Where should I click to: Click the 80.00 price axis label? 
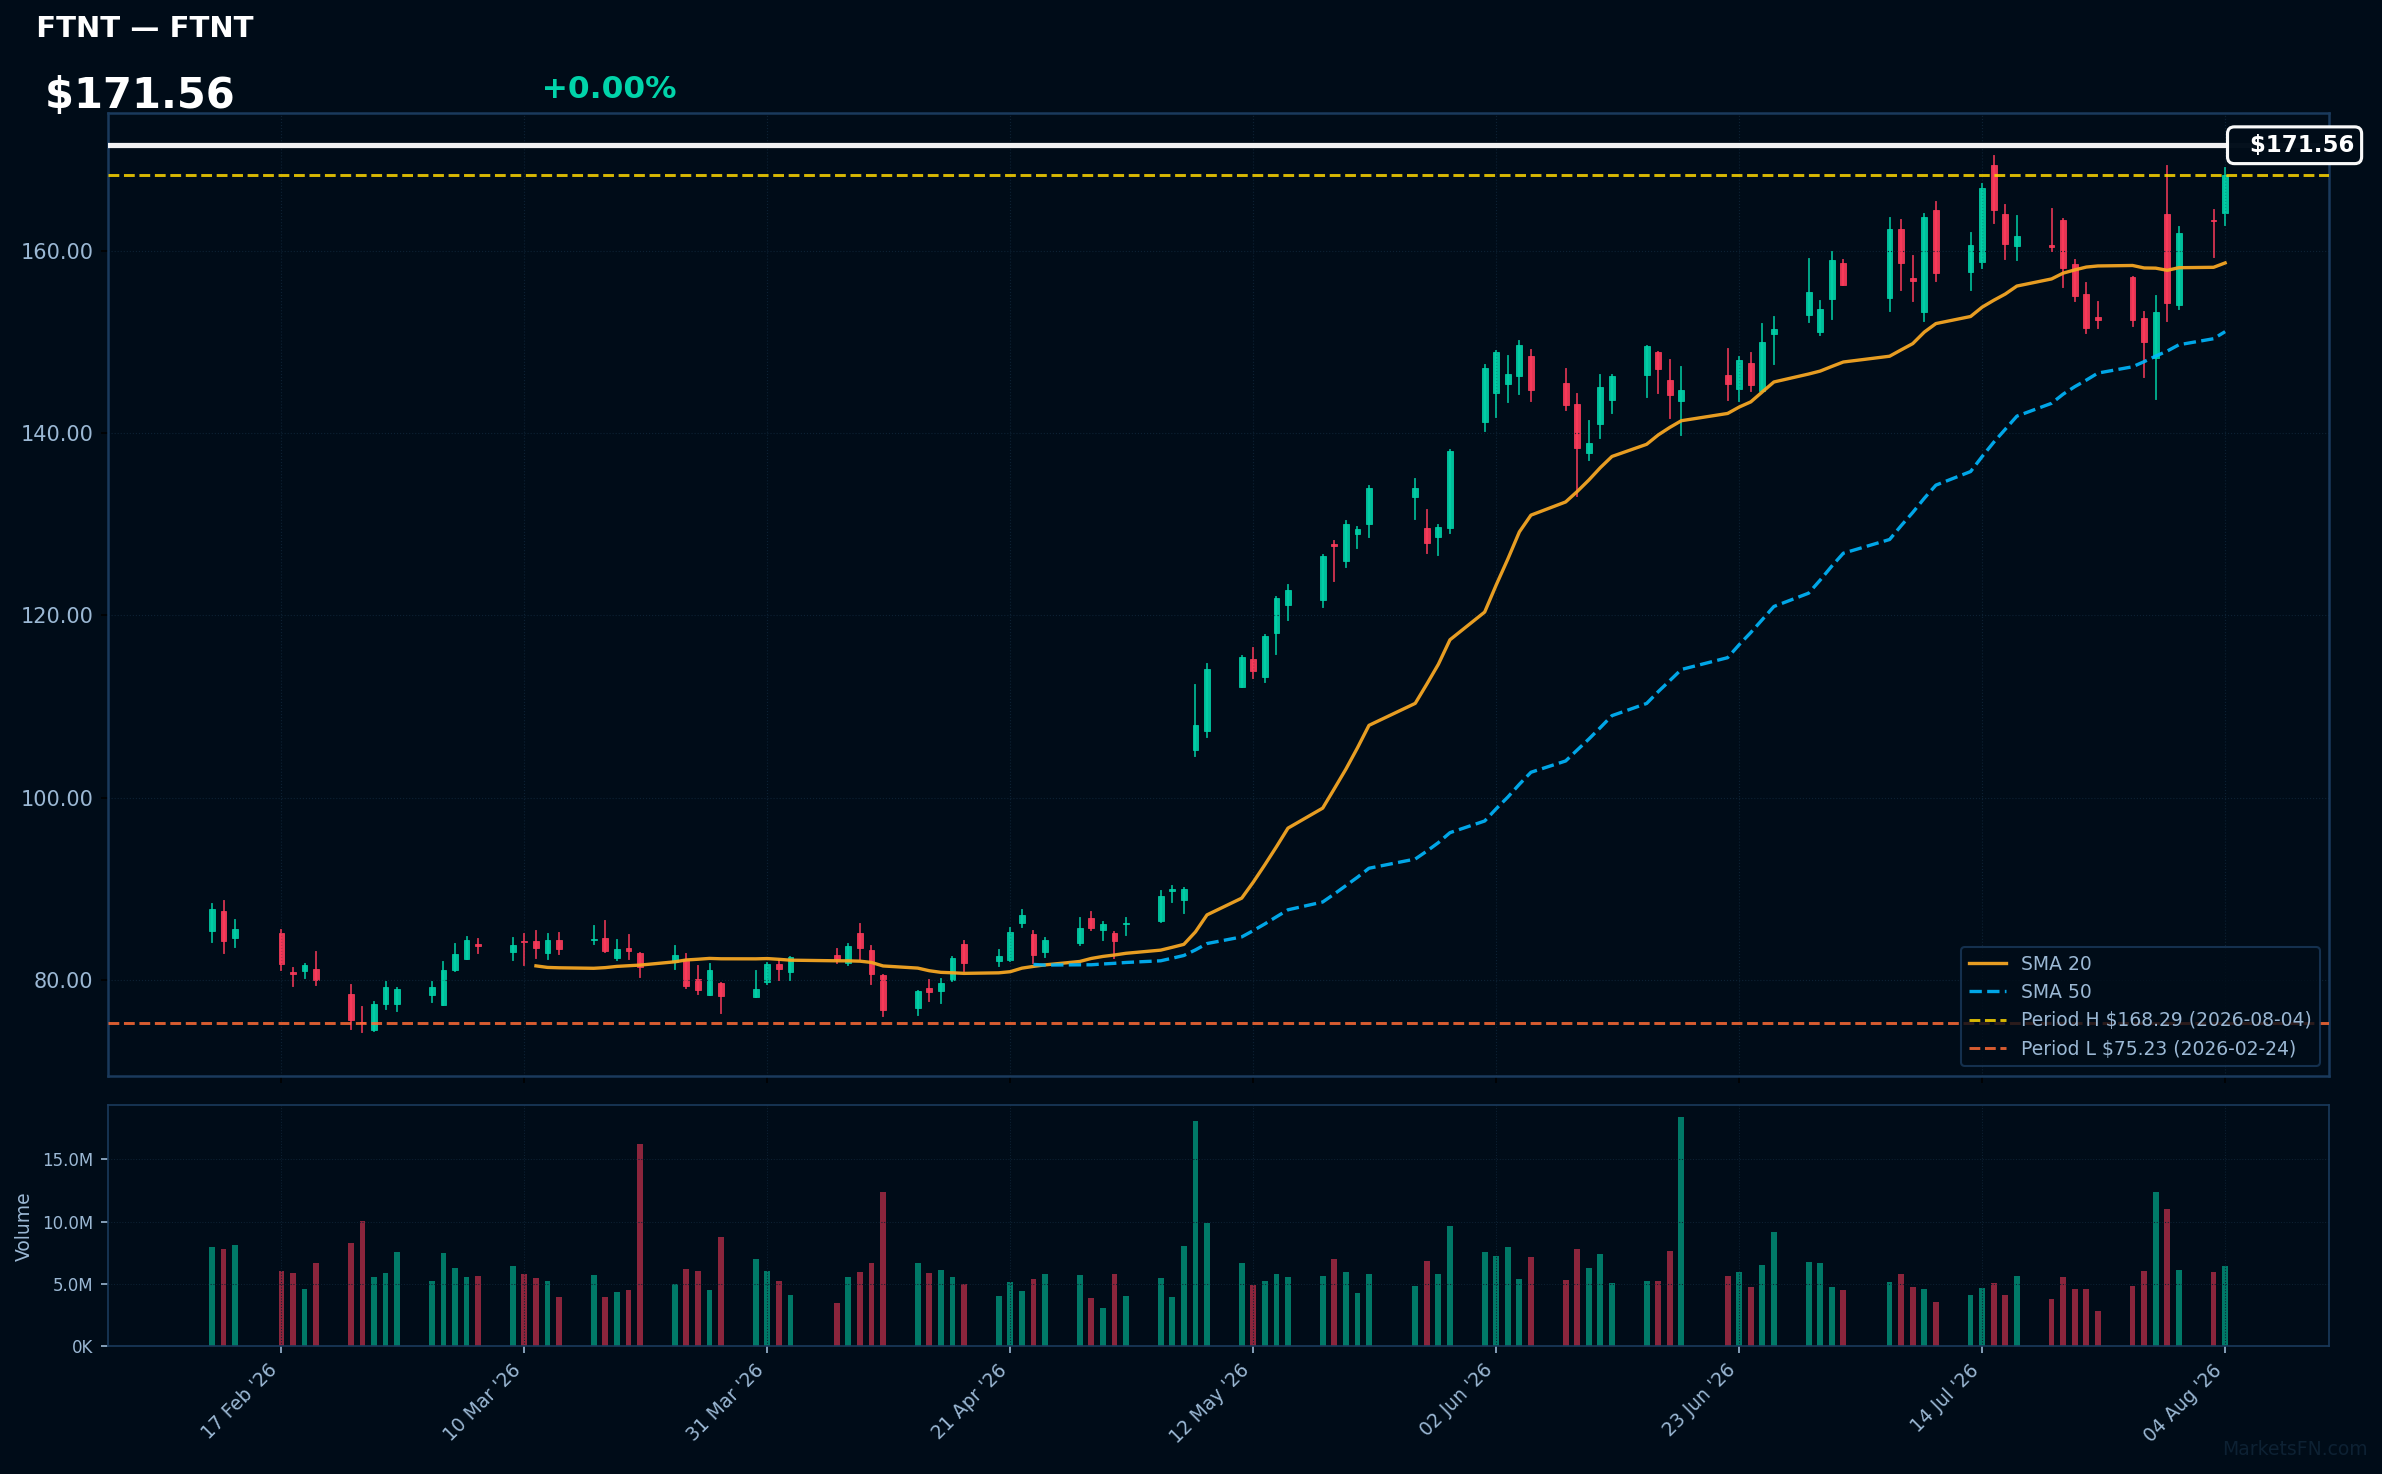63,980
